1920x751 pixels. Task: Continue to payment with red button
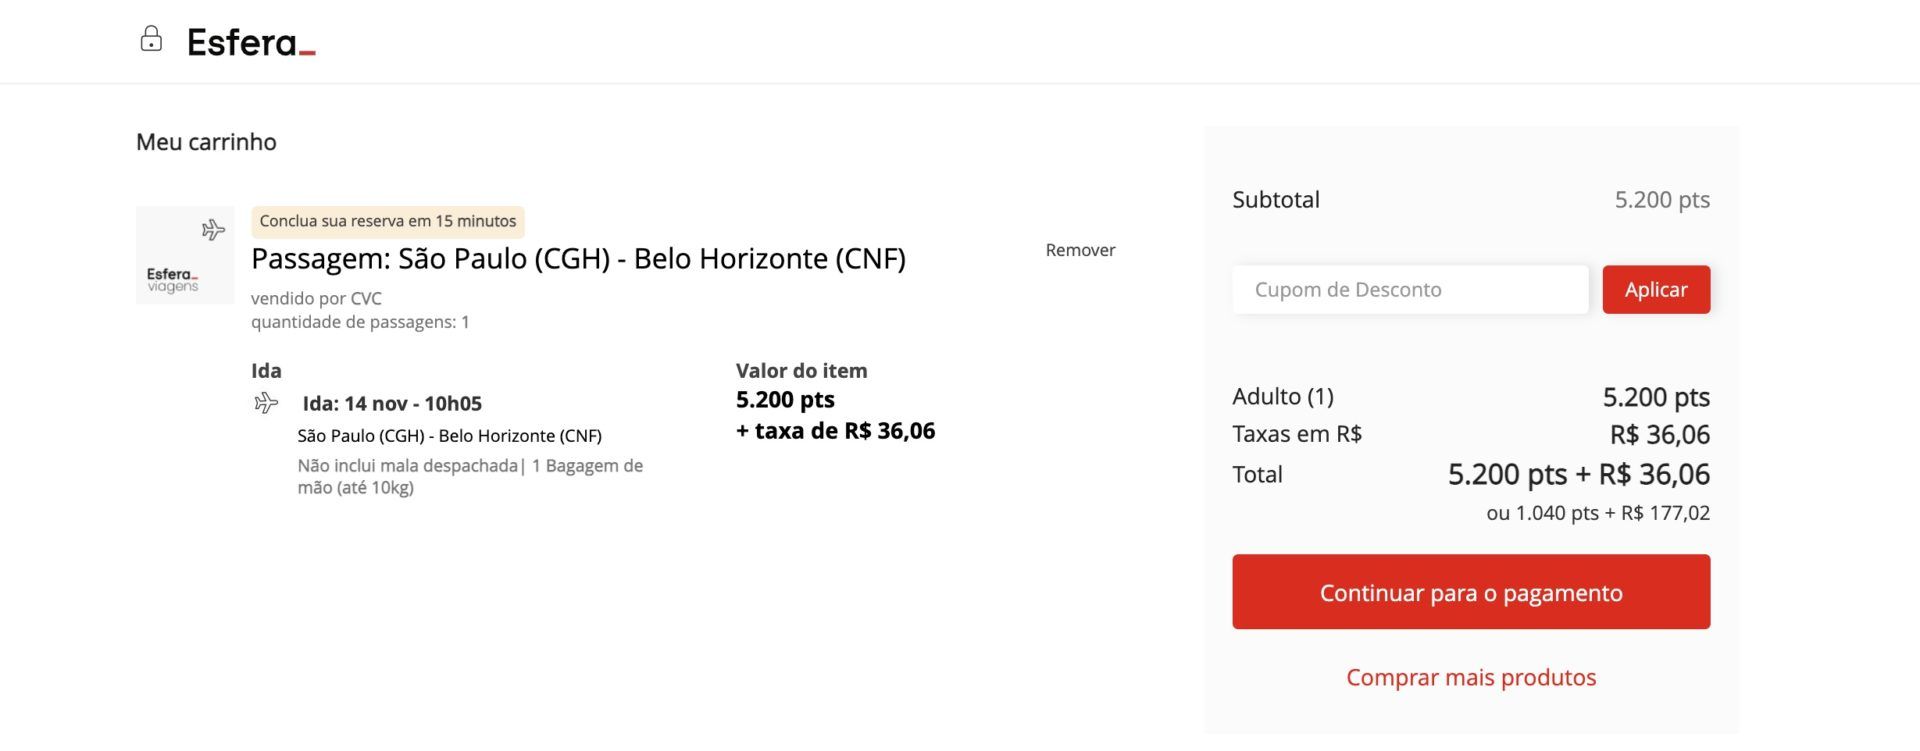pyautogui.click(x=1471, y=592)
